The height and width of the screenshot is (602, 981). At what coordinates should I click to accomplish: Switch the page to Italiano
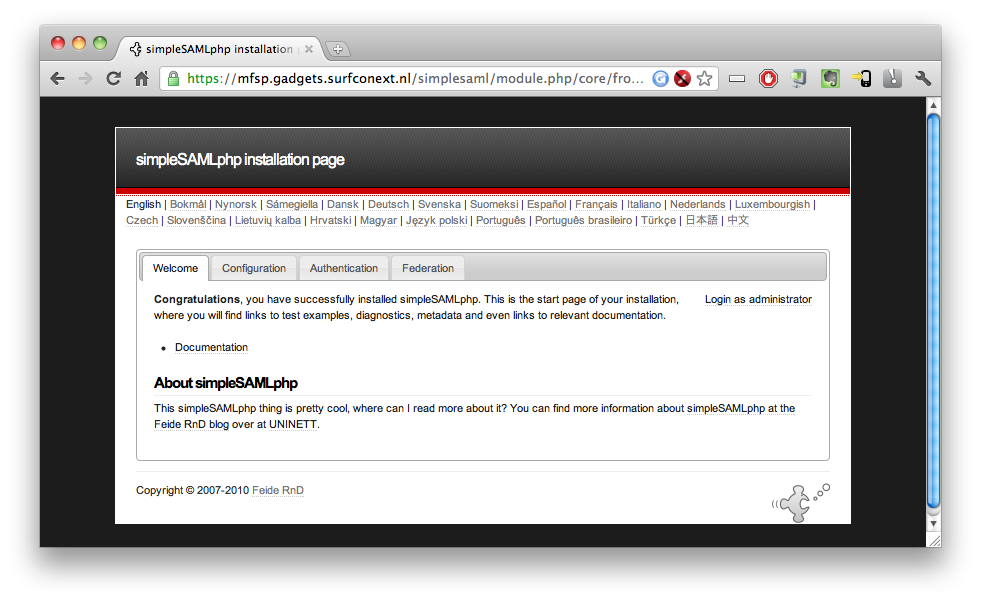pyautogui.click(x=644, y=205)
